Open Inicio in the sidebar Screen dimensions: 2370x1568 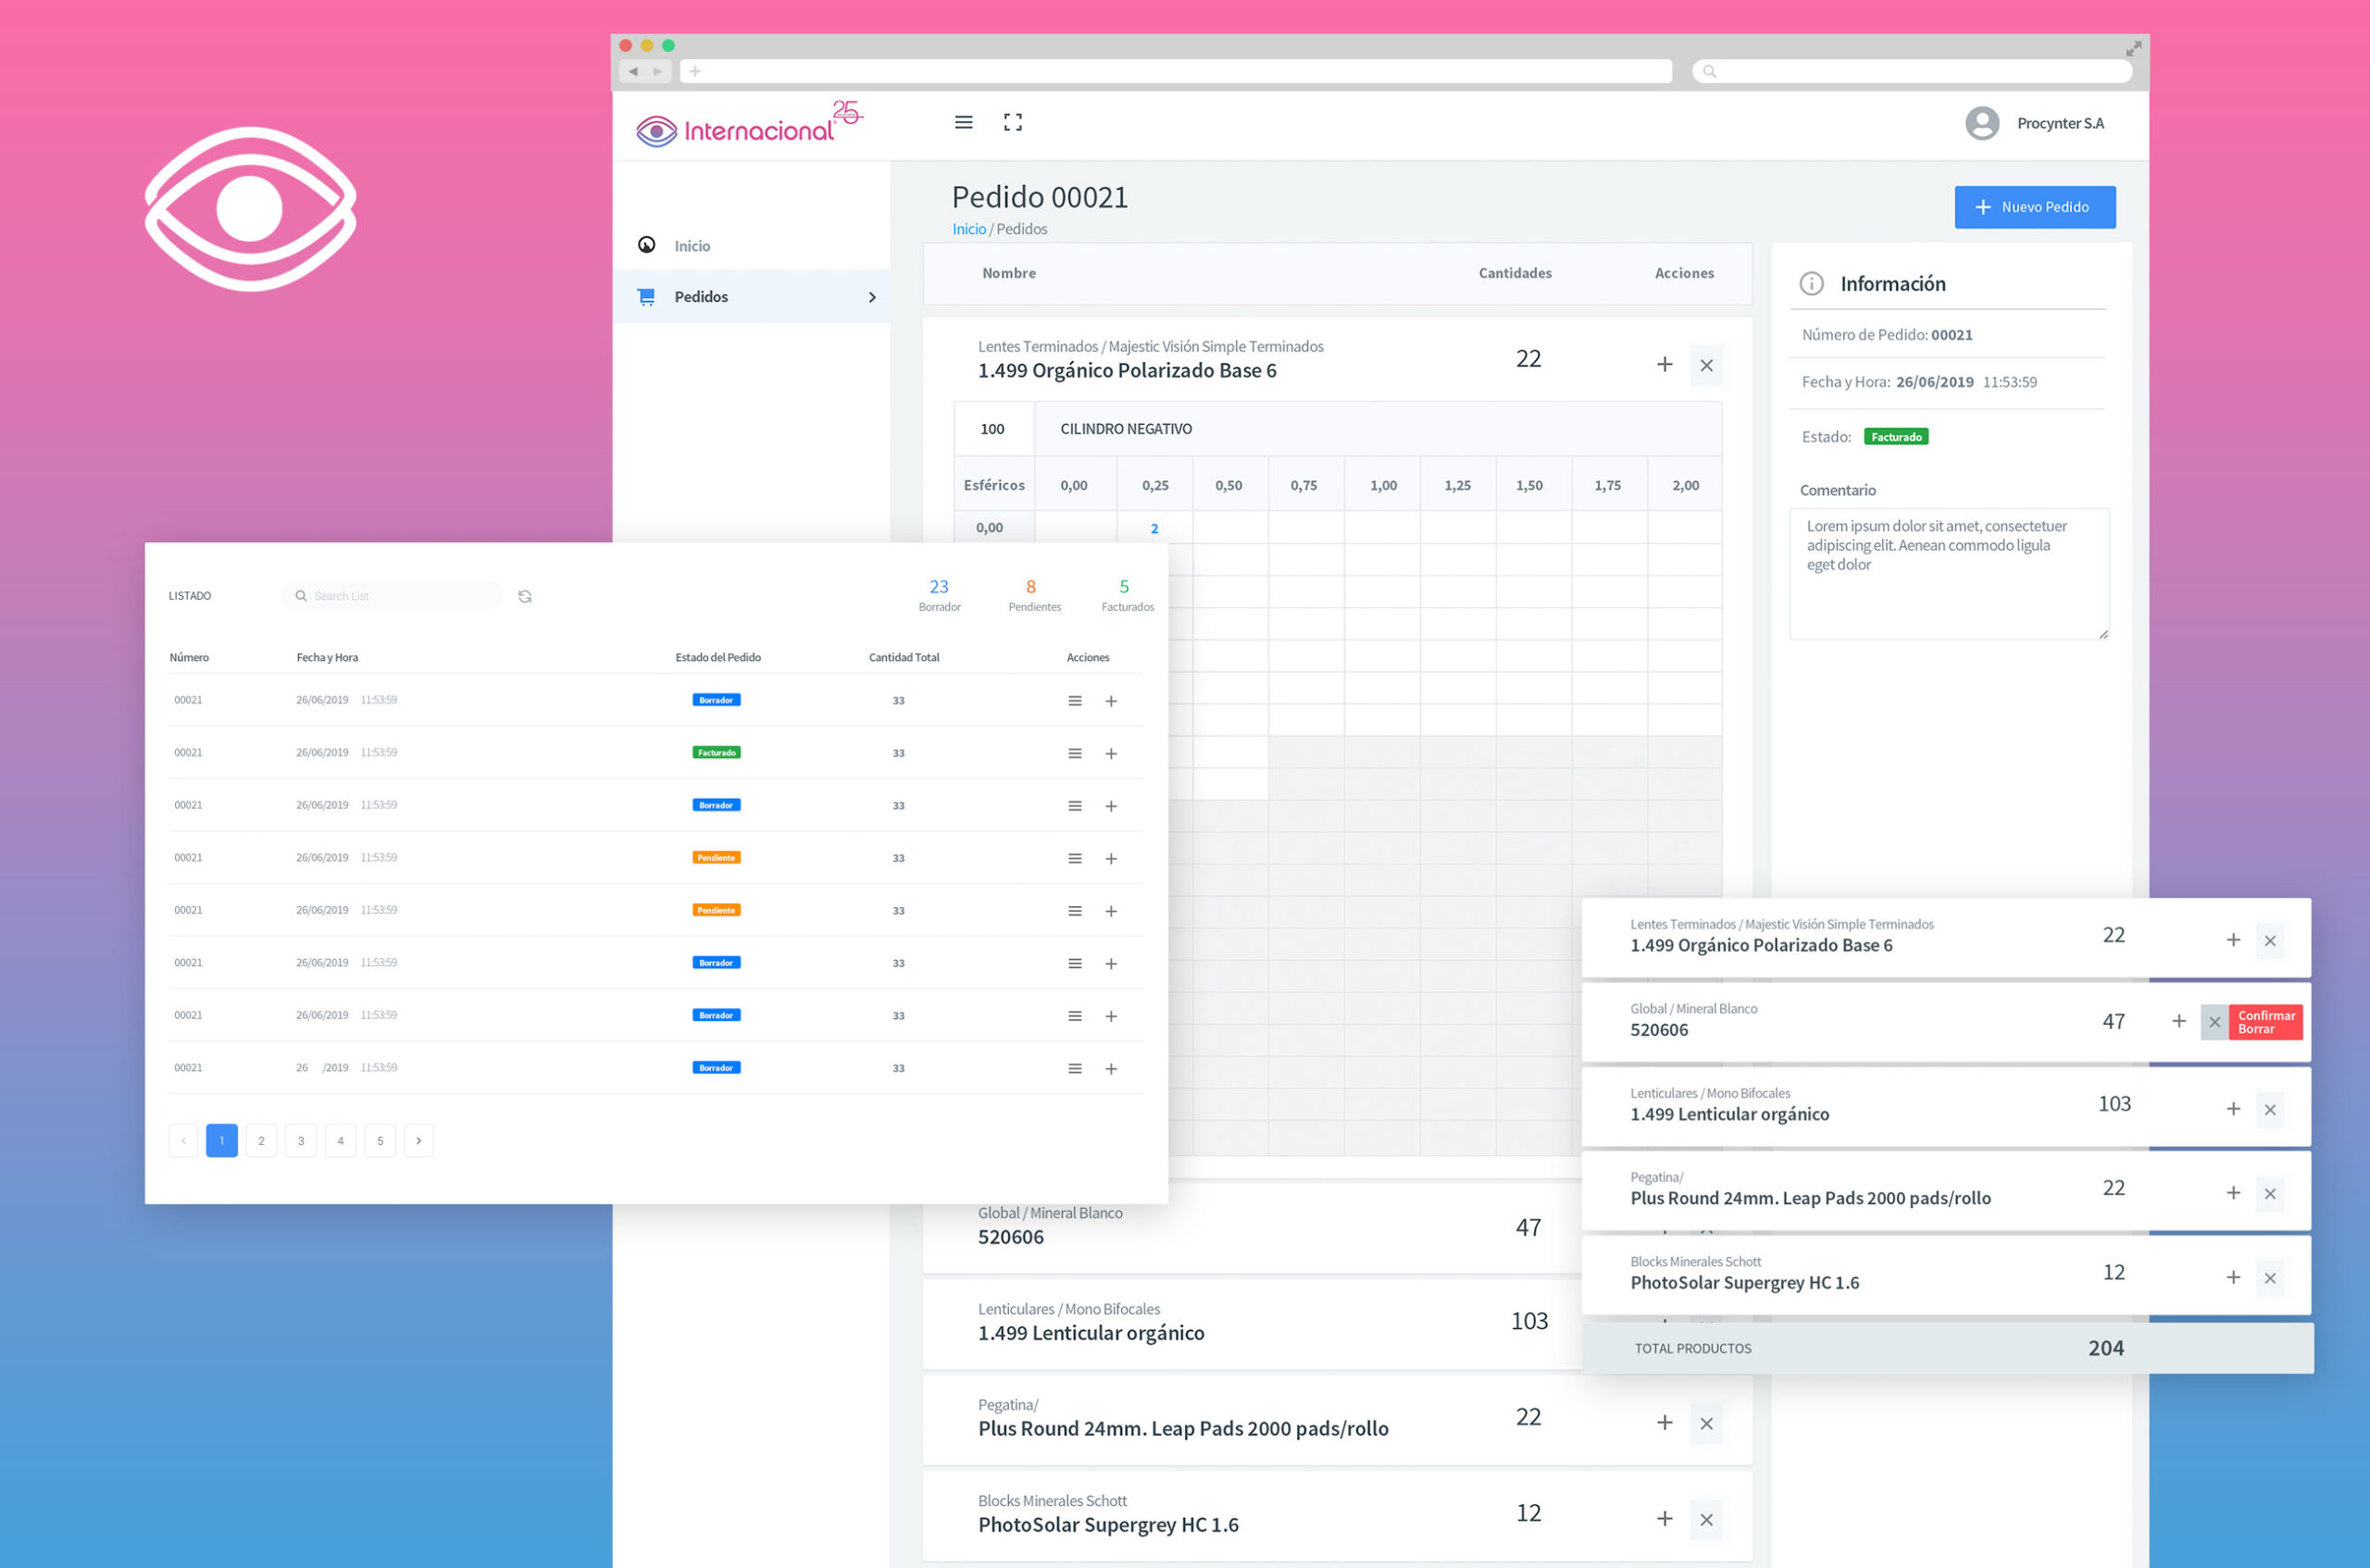tap(691, 246)
